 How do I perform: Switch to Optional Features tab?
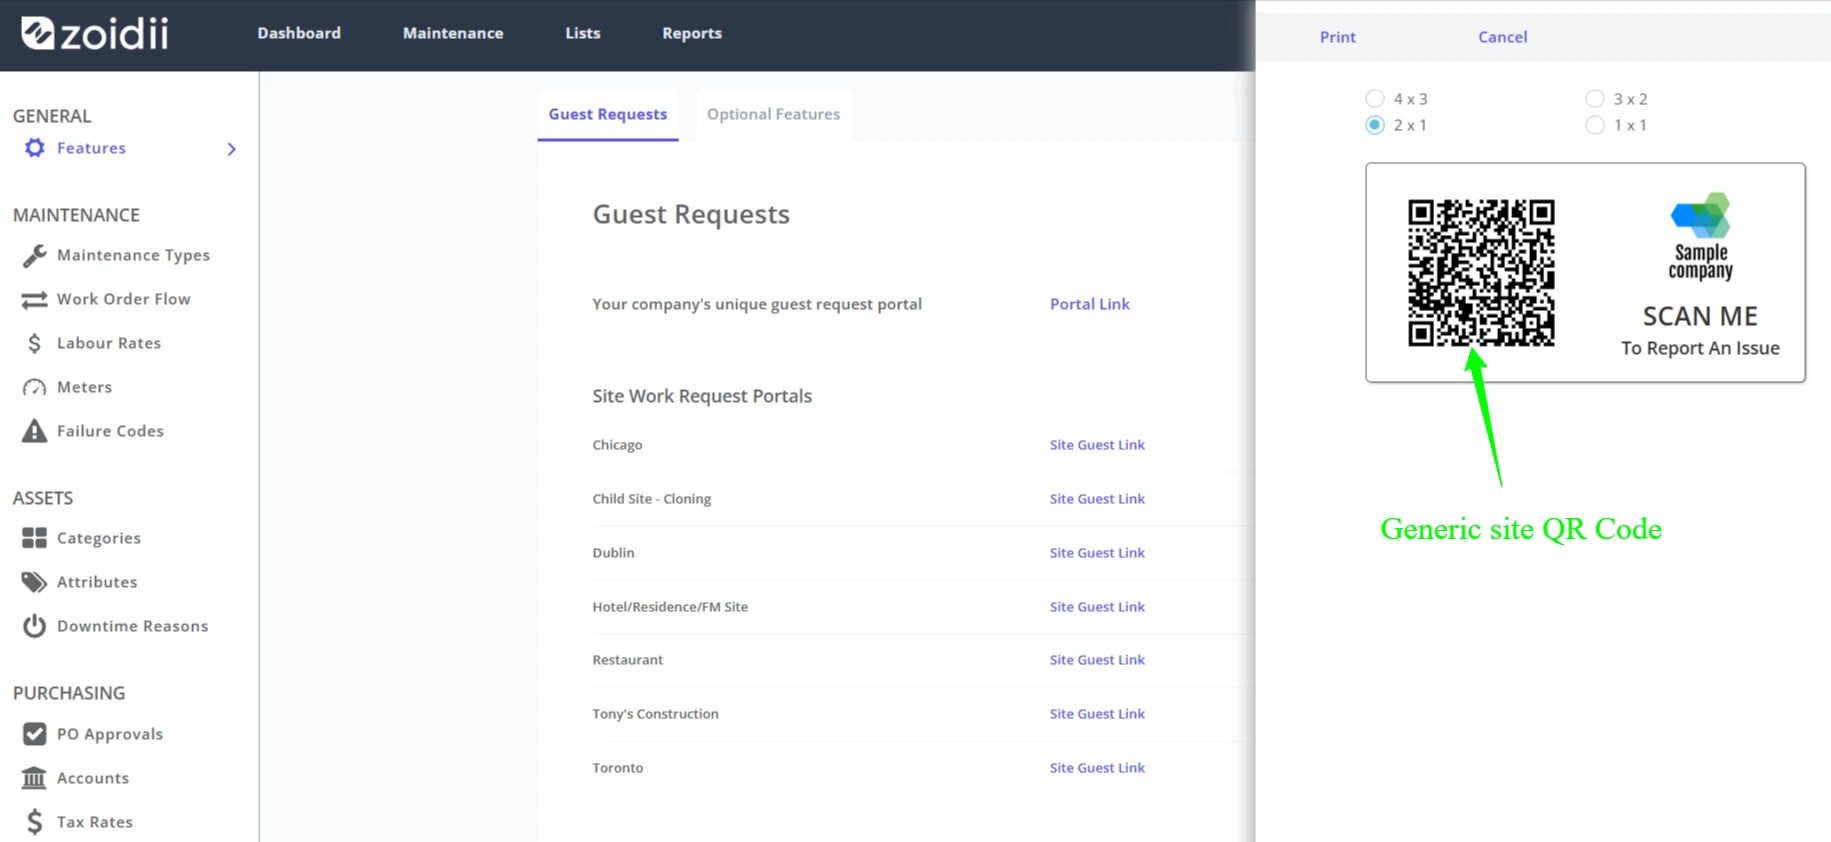[x=773, y=114]
